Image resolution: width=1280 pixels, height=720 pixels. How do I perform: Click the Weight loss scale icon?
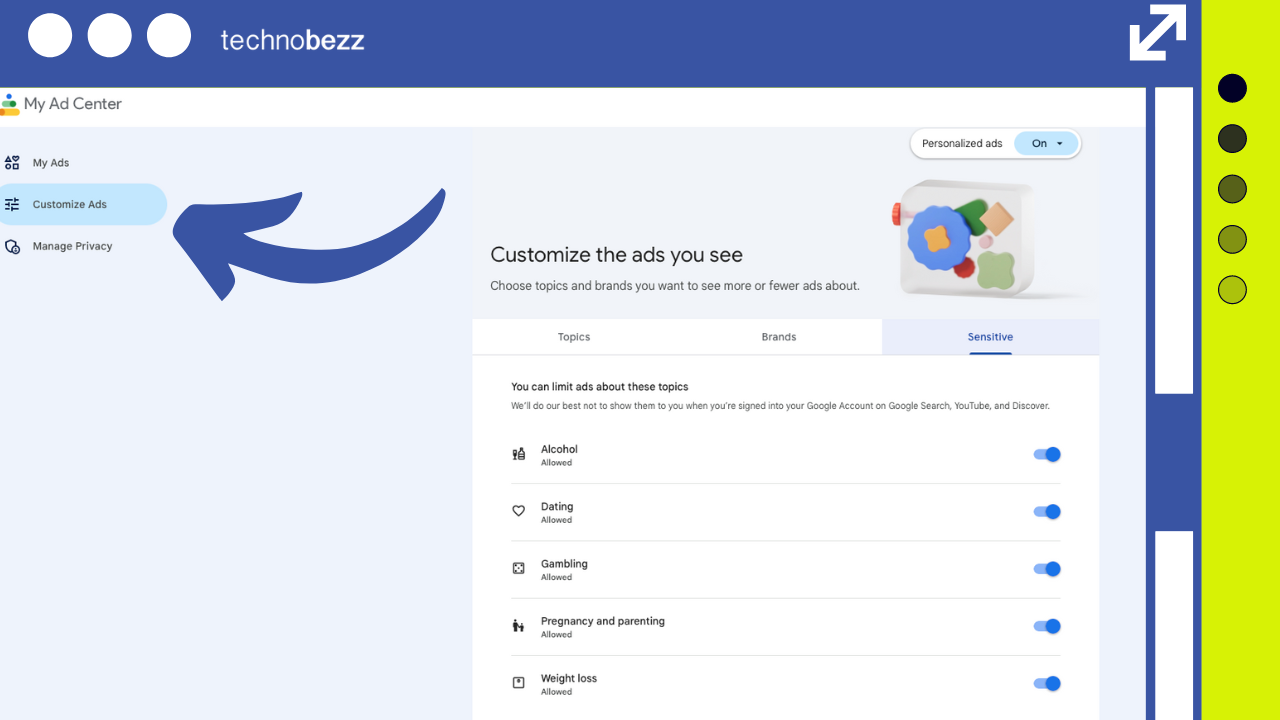[x=518, y=683]
